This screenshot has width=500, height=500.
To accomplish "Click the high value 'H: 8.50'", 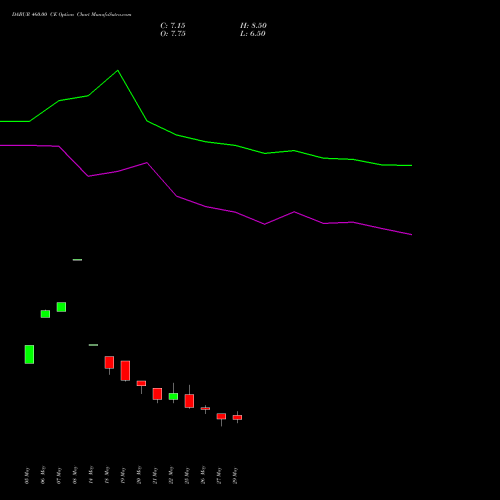I will pyautogui.click(x=253, y=26).
